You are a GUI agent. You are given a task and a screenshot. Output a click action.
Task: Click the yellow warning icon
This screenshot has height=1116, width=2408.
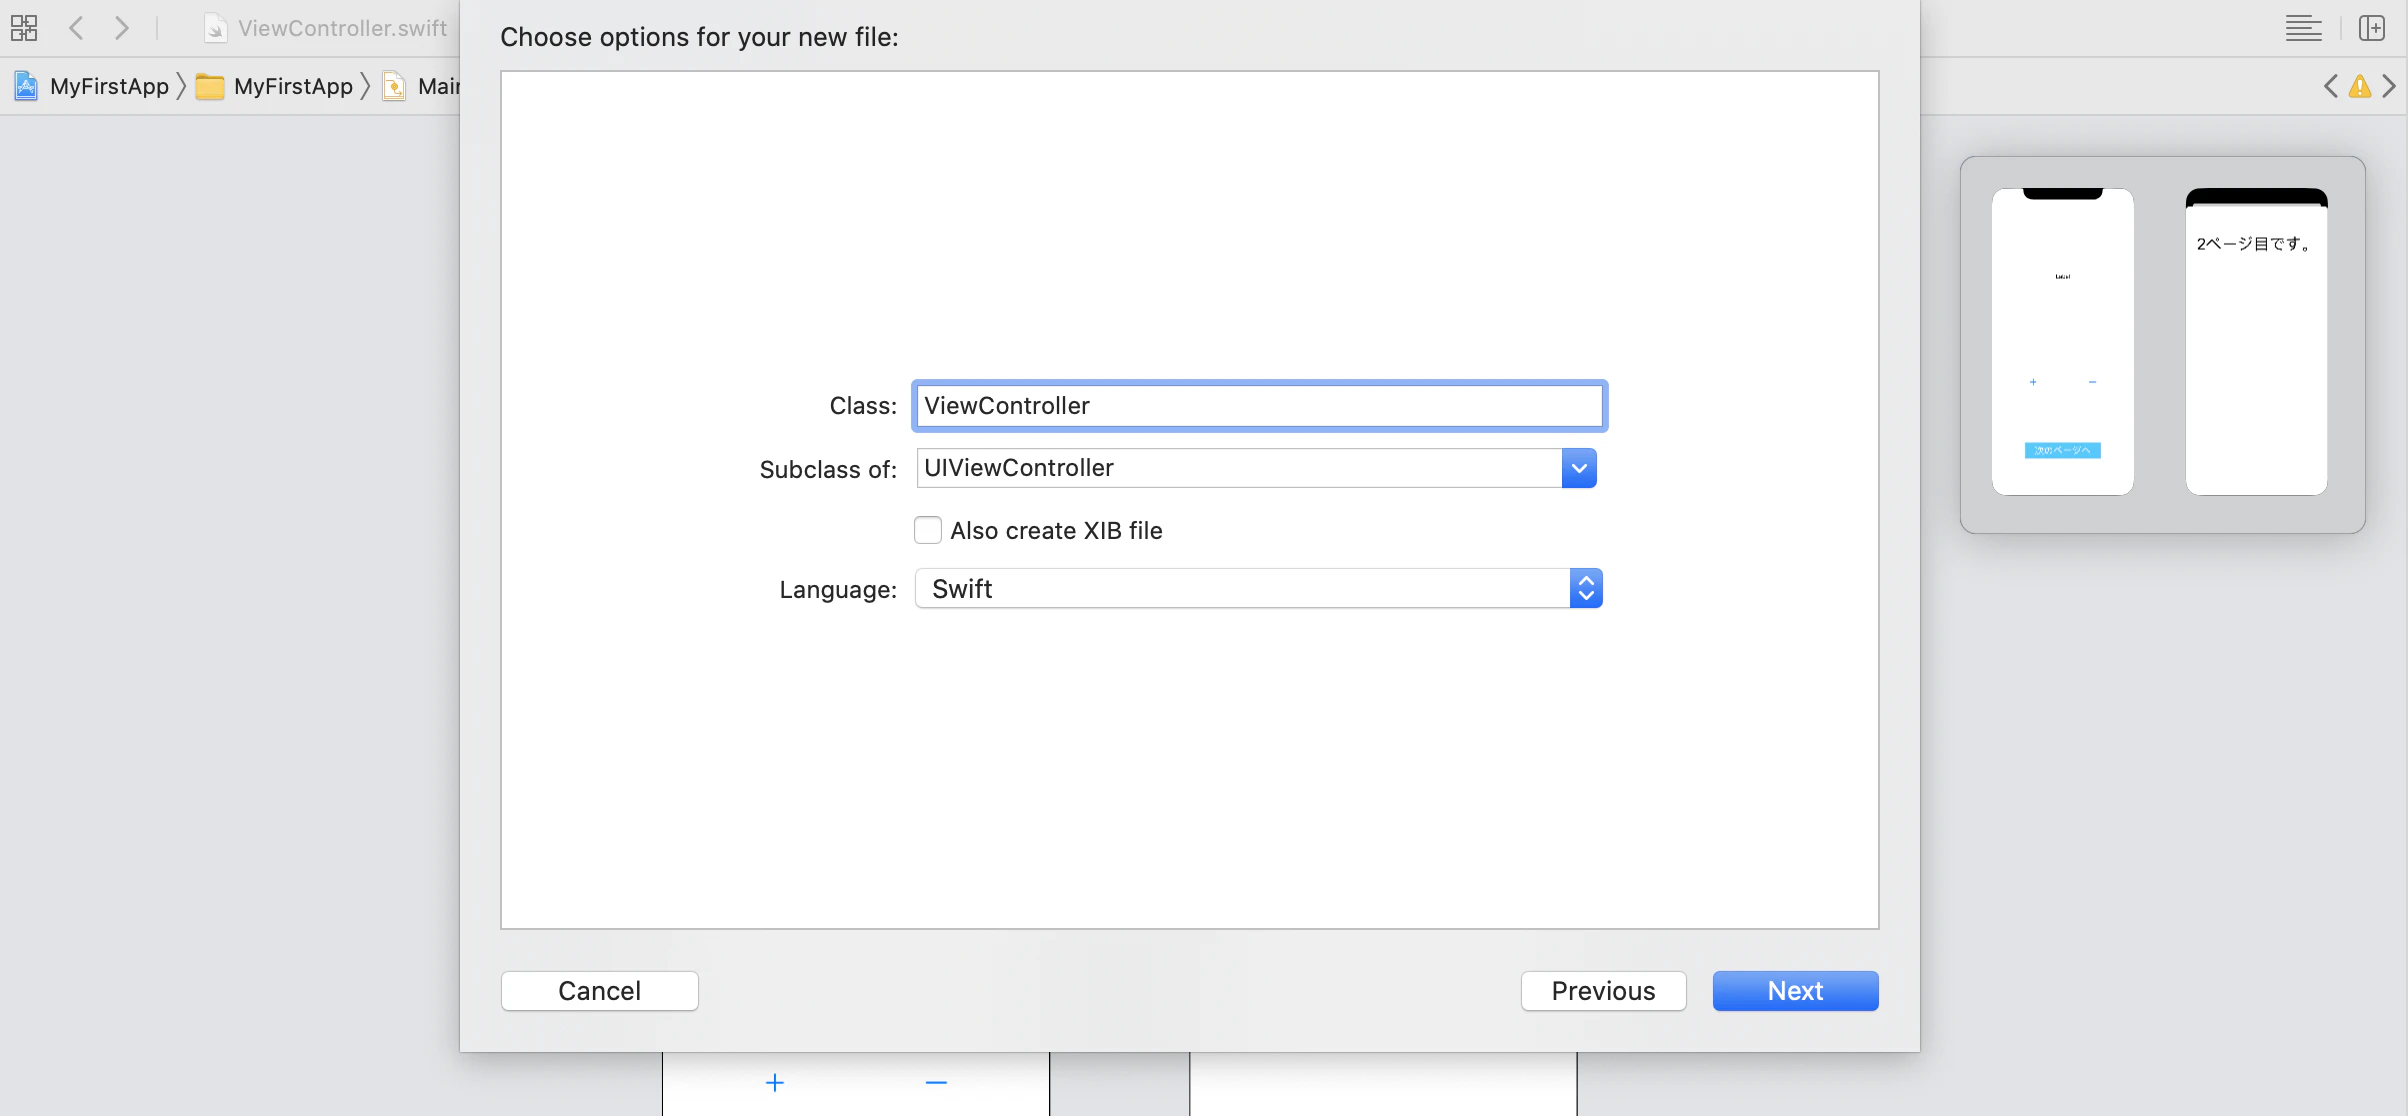tap(2360, 86)
